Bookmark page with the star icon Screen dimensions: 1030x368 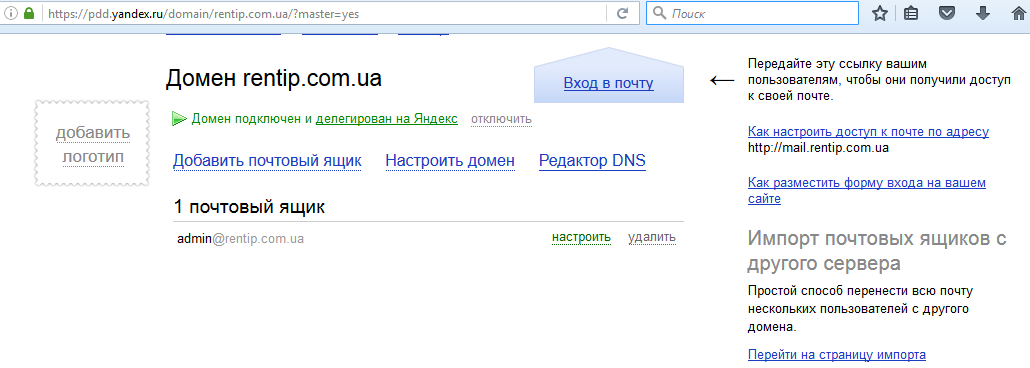pos(880,14)
